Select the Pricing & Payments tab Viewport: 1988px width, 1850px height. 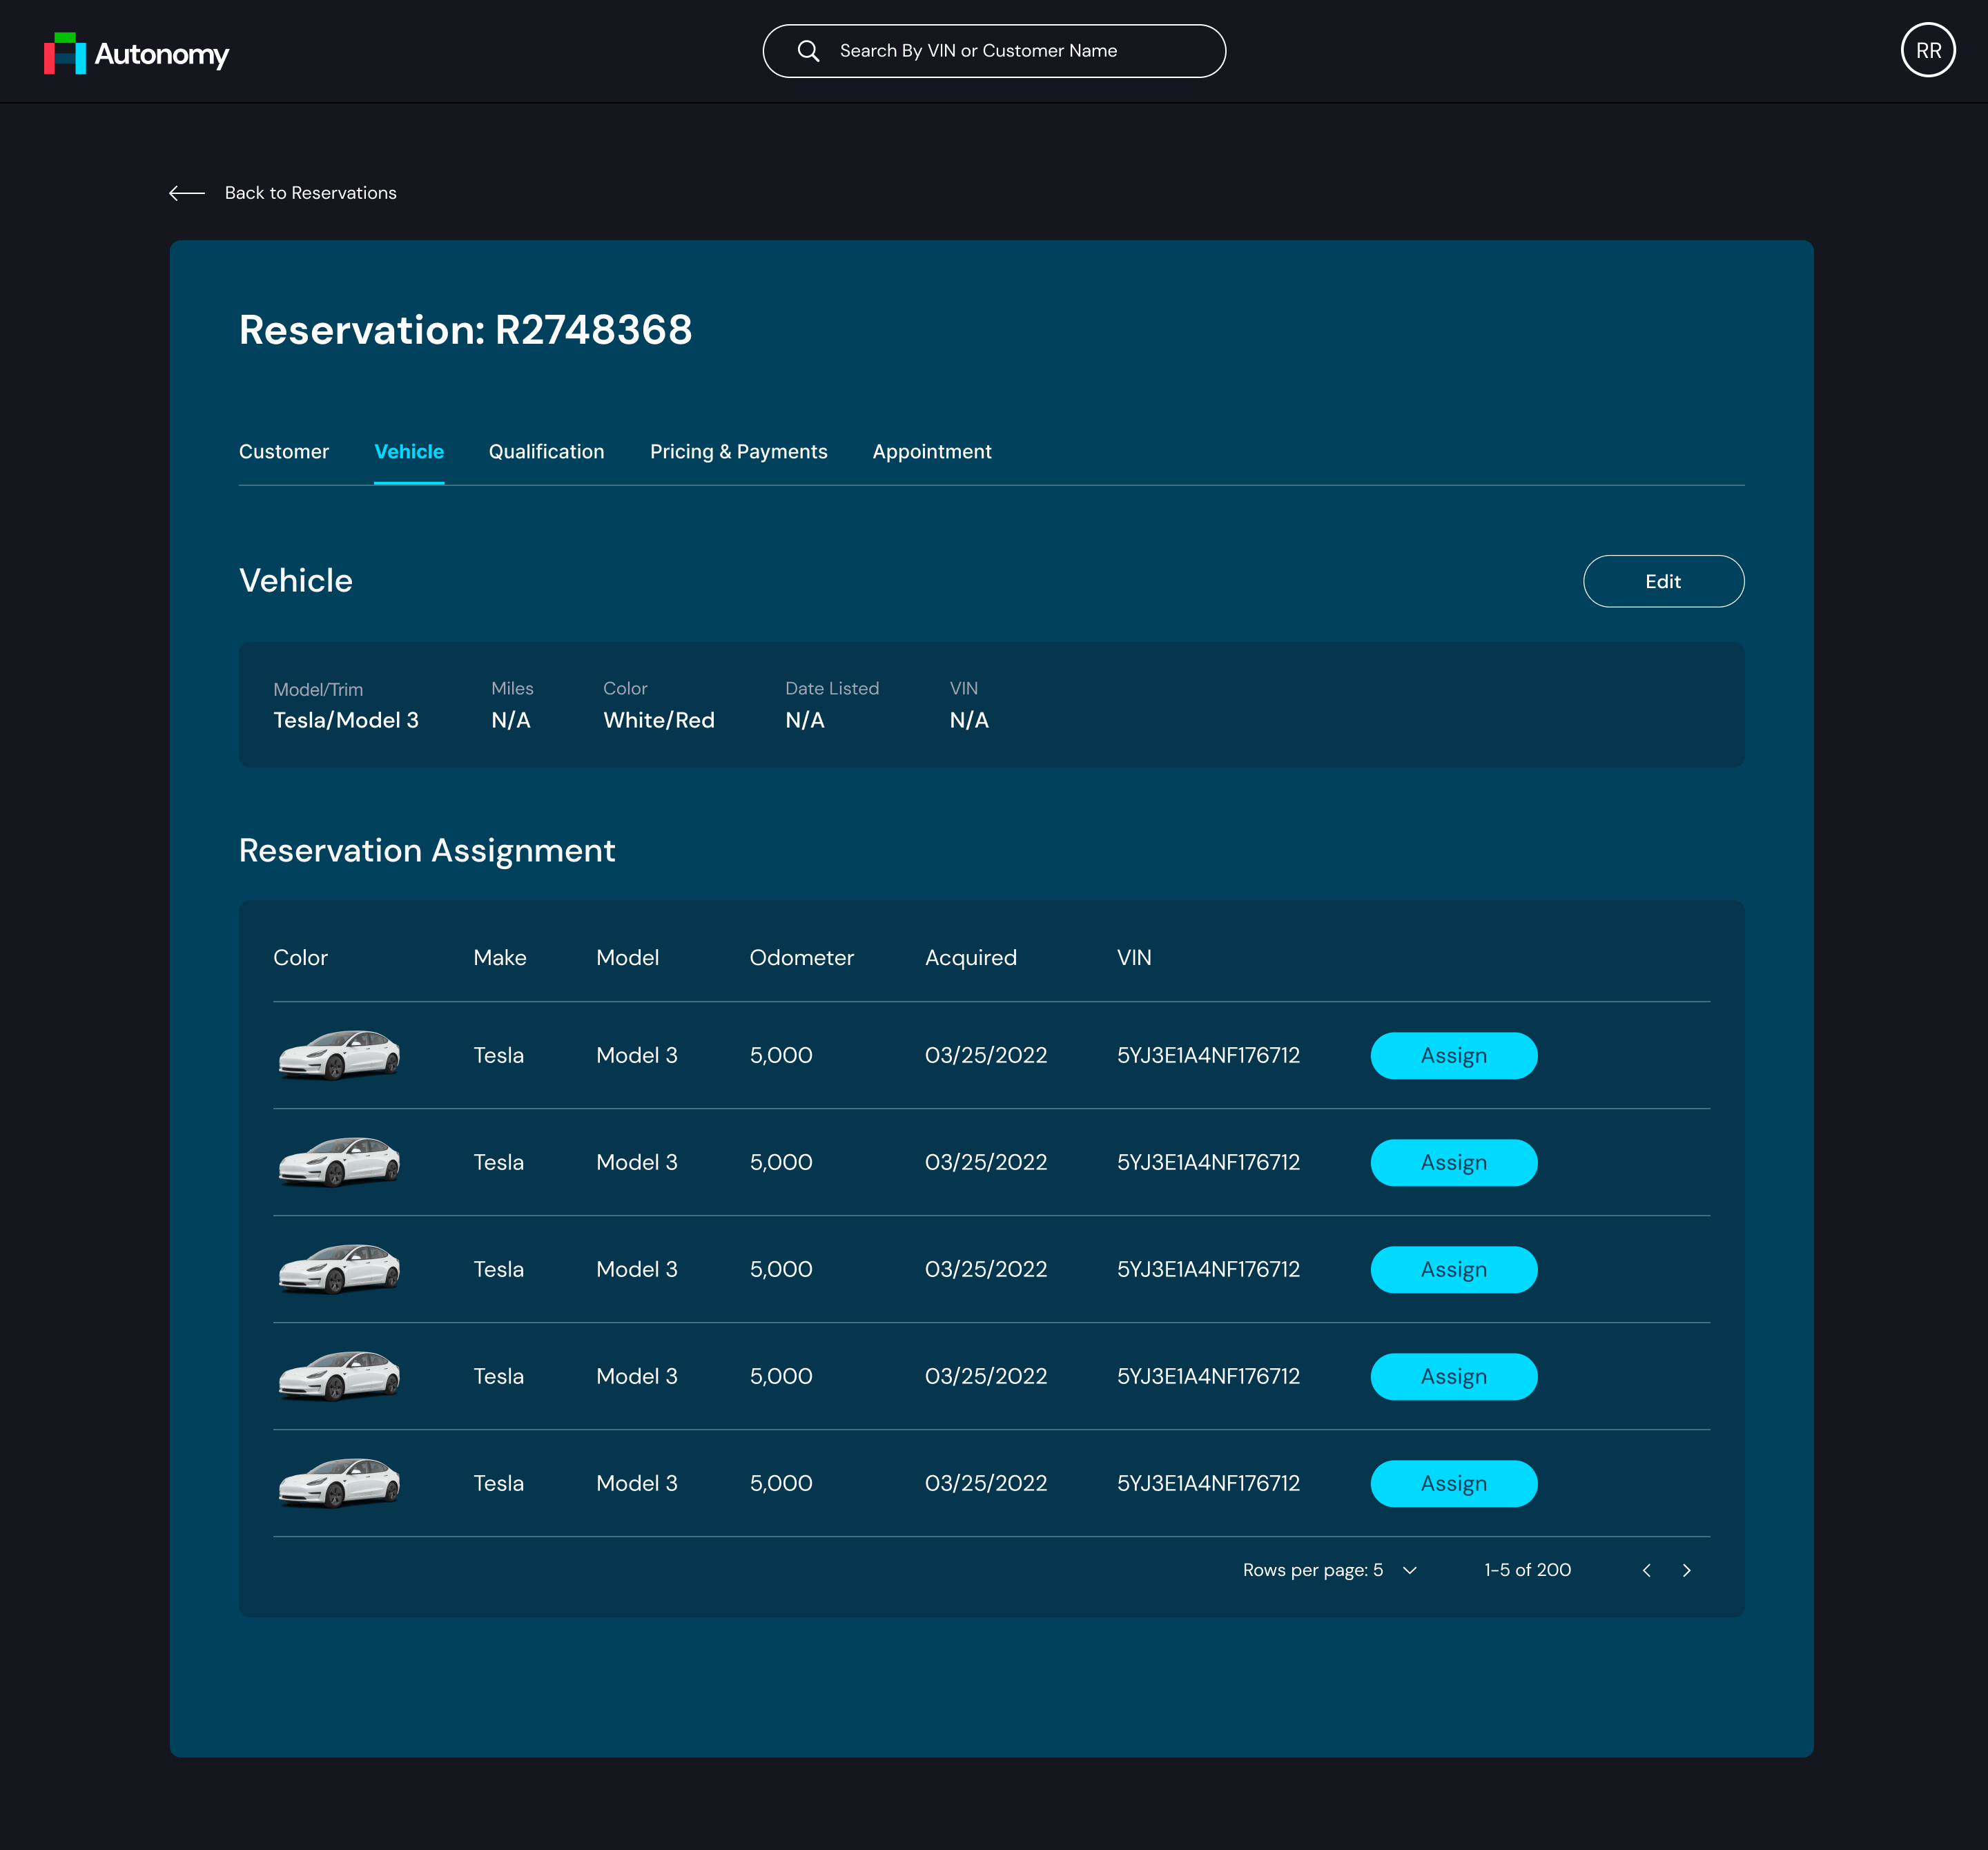pyautogui.click(x=738, y=452)
